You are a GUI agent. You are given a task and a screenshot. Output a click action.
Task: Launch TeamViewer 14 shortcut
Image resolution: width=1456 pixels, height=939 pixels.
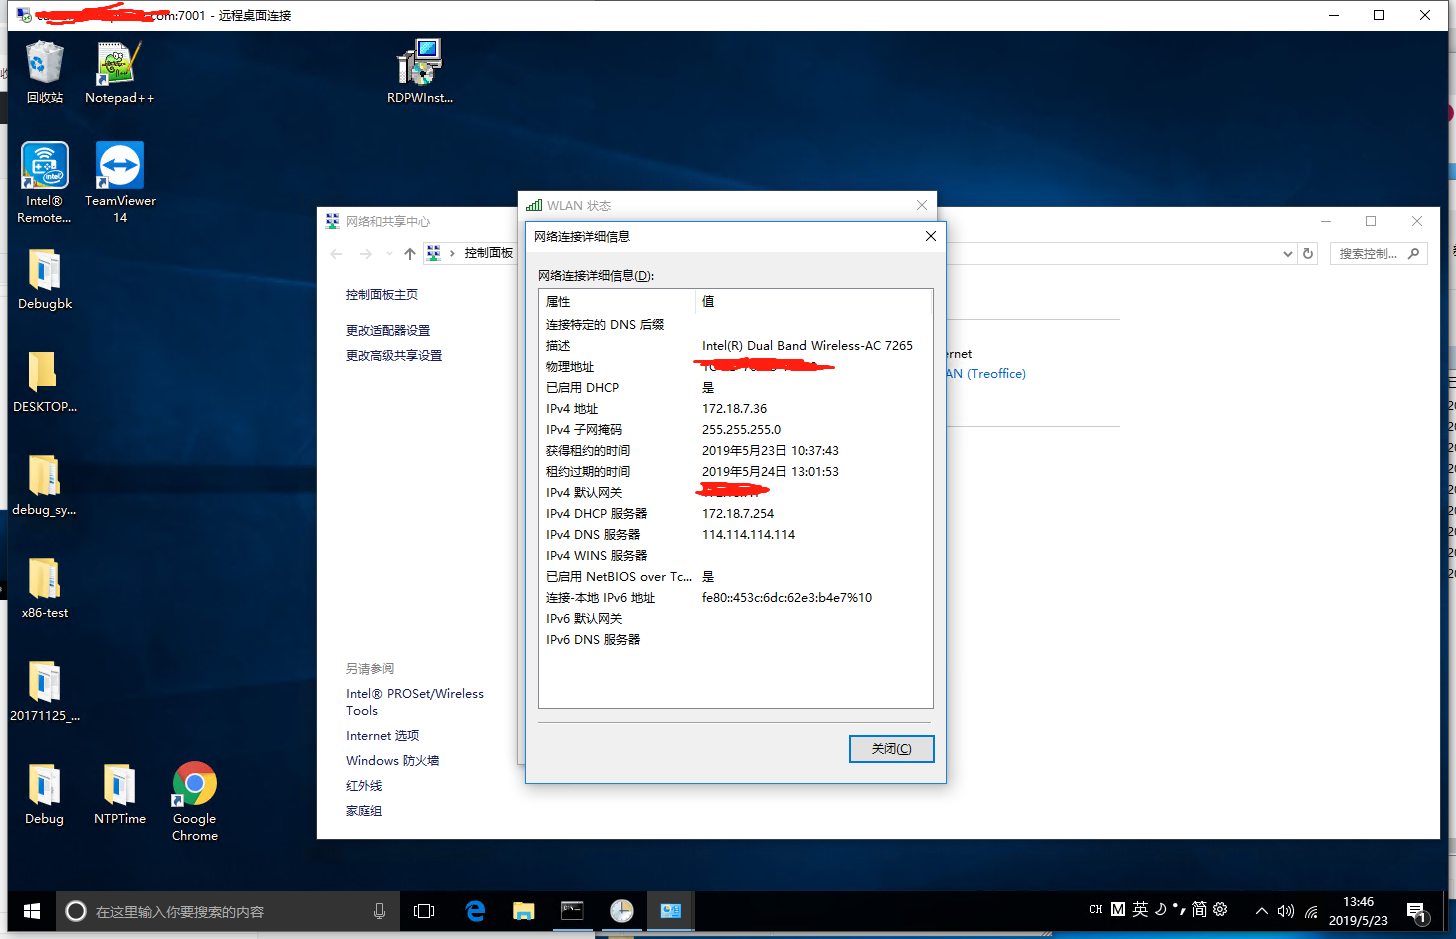click(x=120, y=183)
